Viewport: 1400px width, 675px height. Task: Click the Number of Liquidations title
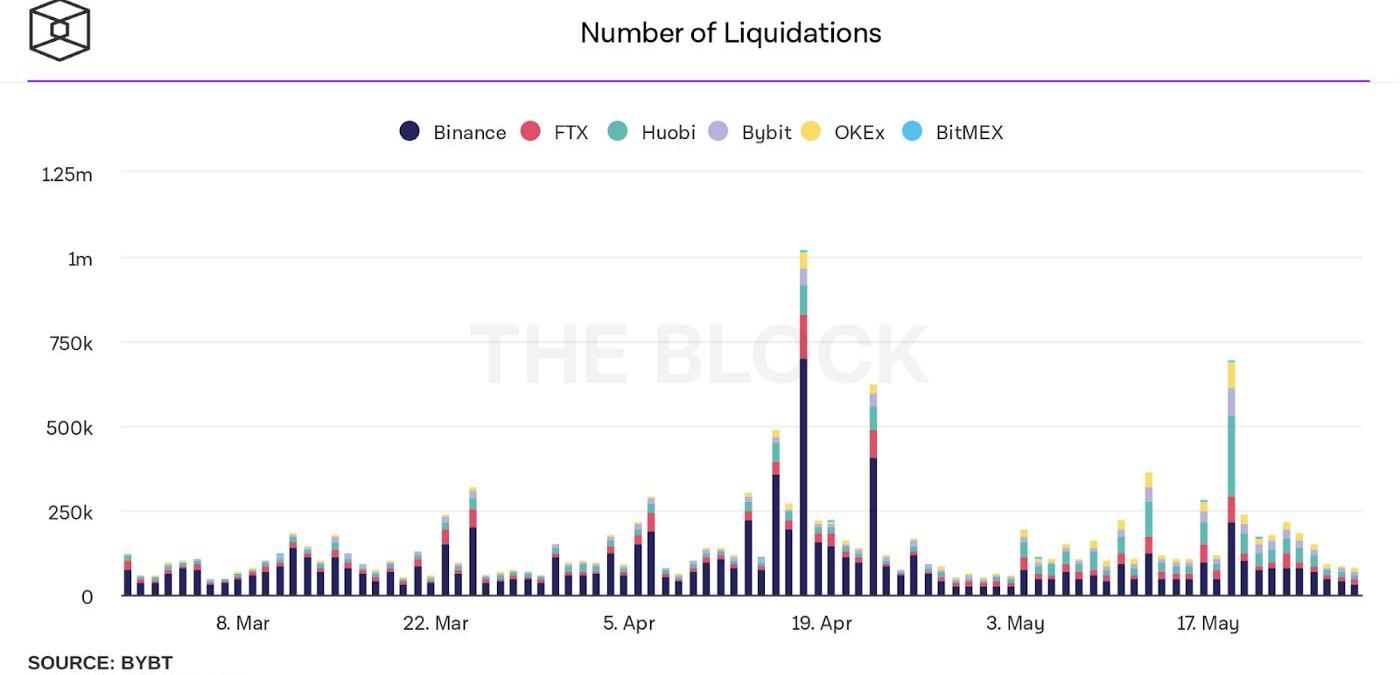pyautogui.click(x=731, y=33)
